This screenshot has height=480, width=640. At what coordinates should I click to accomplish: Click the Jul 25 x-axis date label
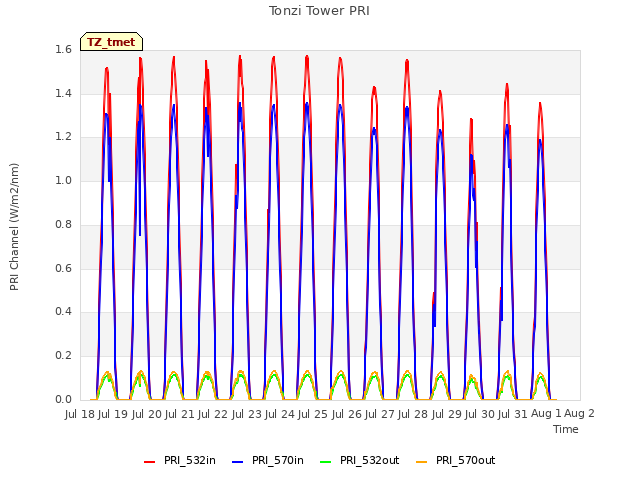tap(313, 414)
